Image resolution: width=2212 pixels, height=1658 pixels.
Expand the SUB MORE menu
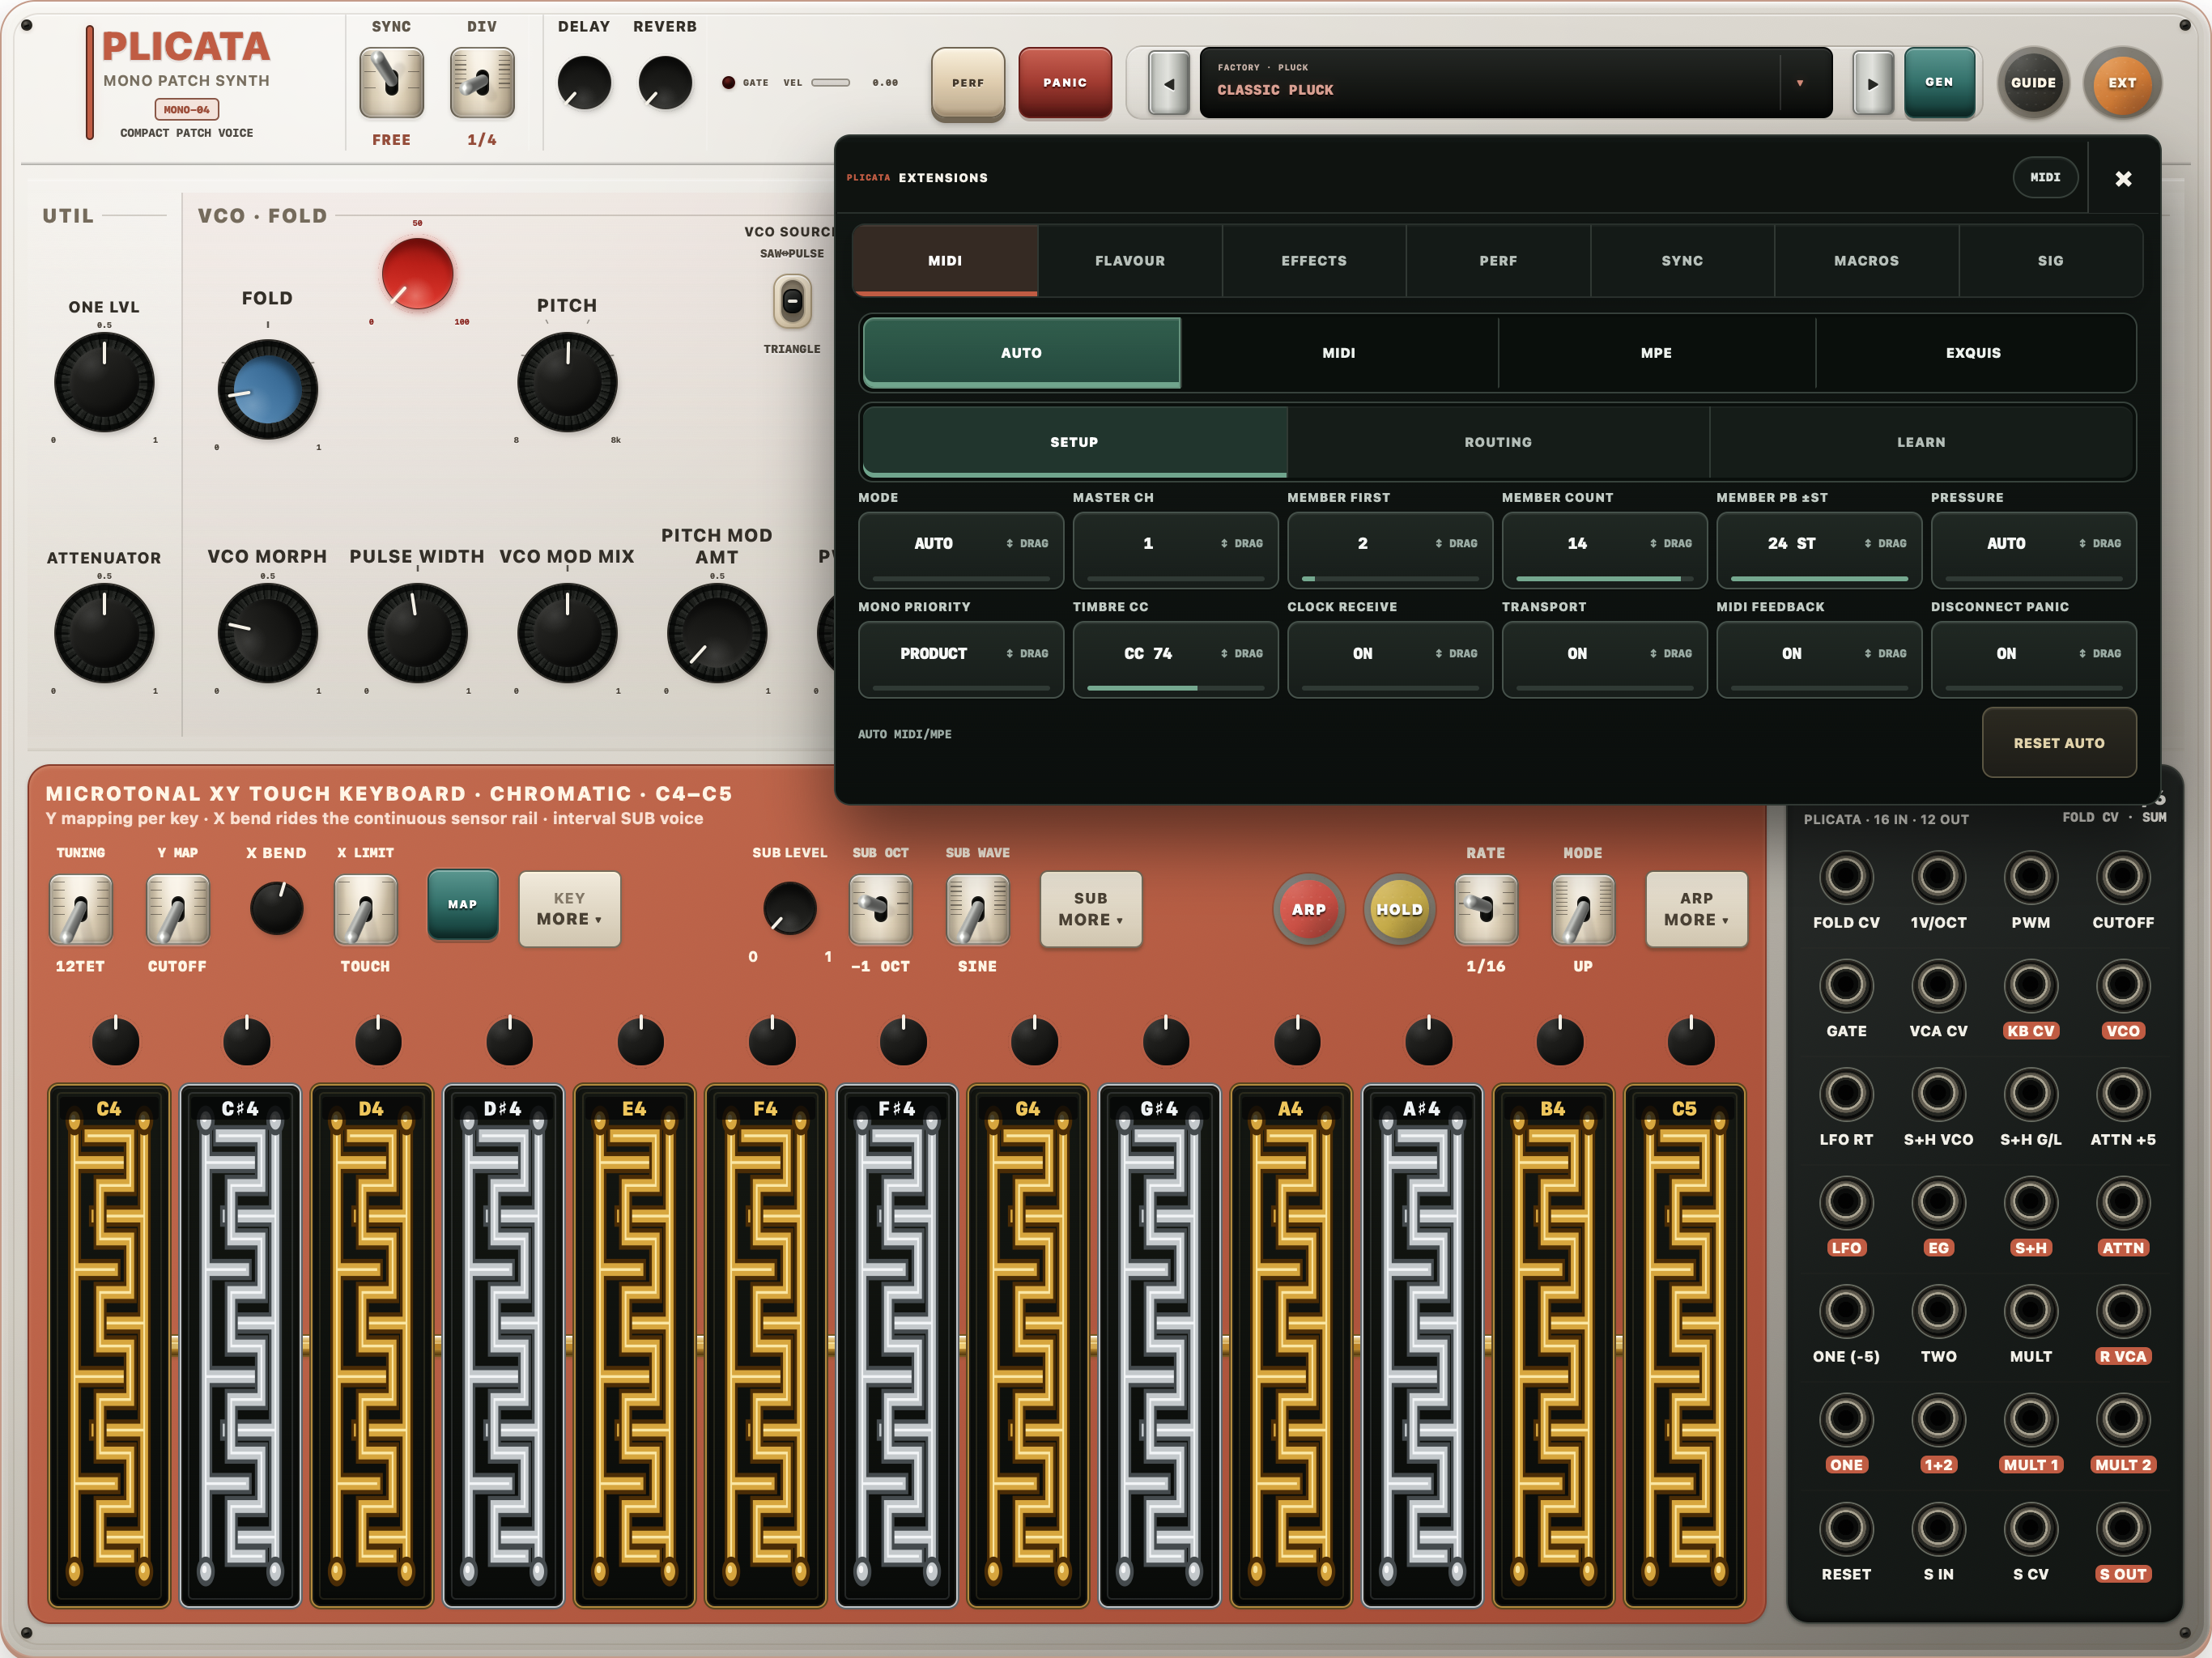point(1091,908)
